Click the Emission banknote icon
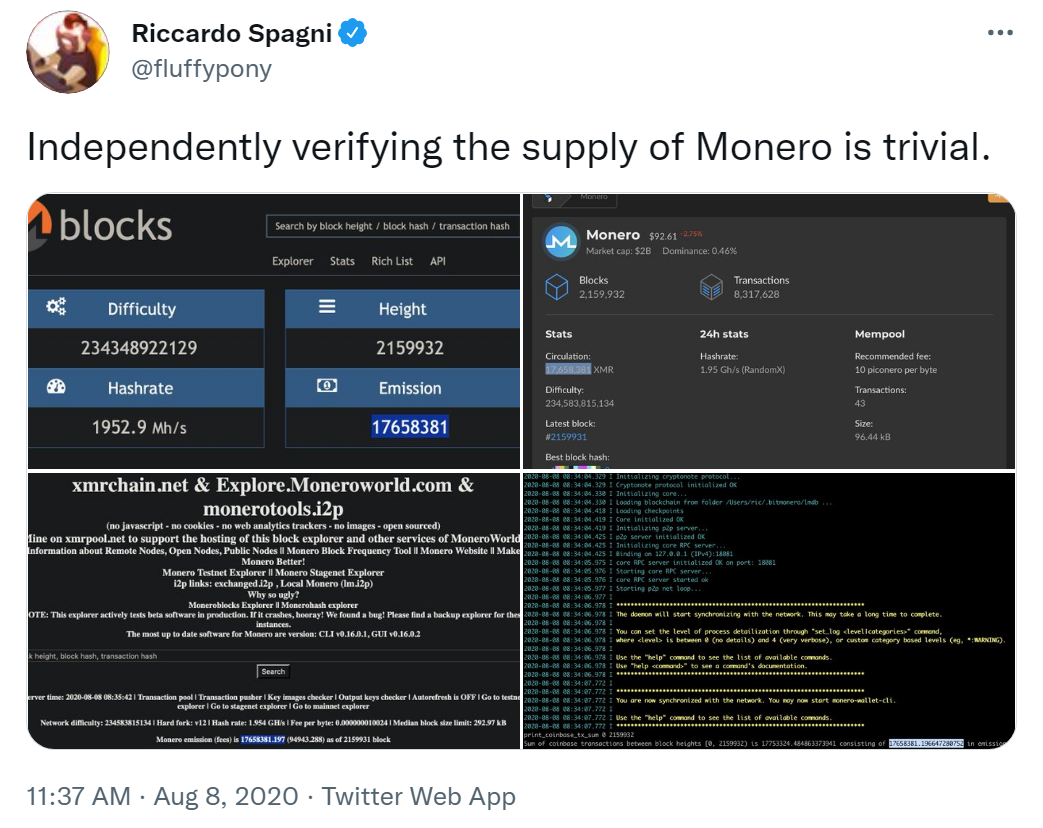This screenshot has height=828, width=1043. coord(327,386)
